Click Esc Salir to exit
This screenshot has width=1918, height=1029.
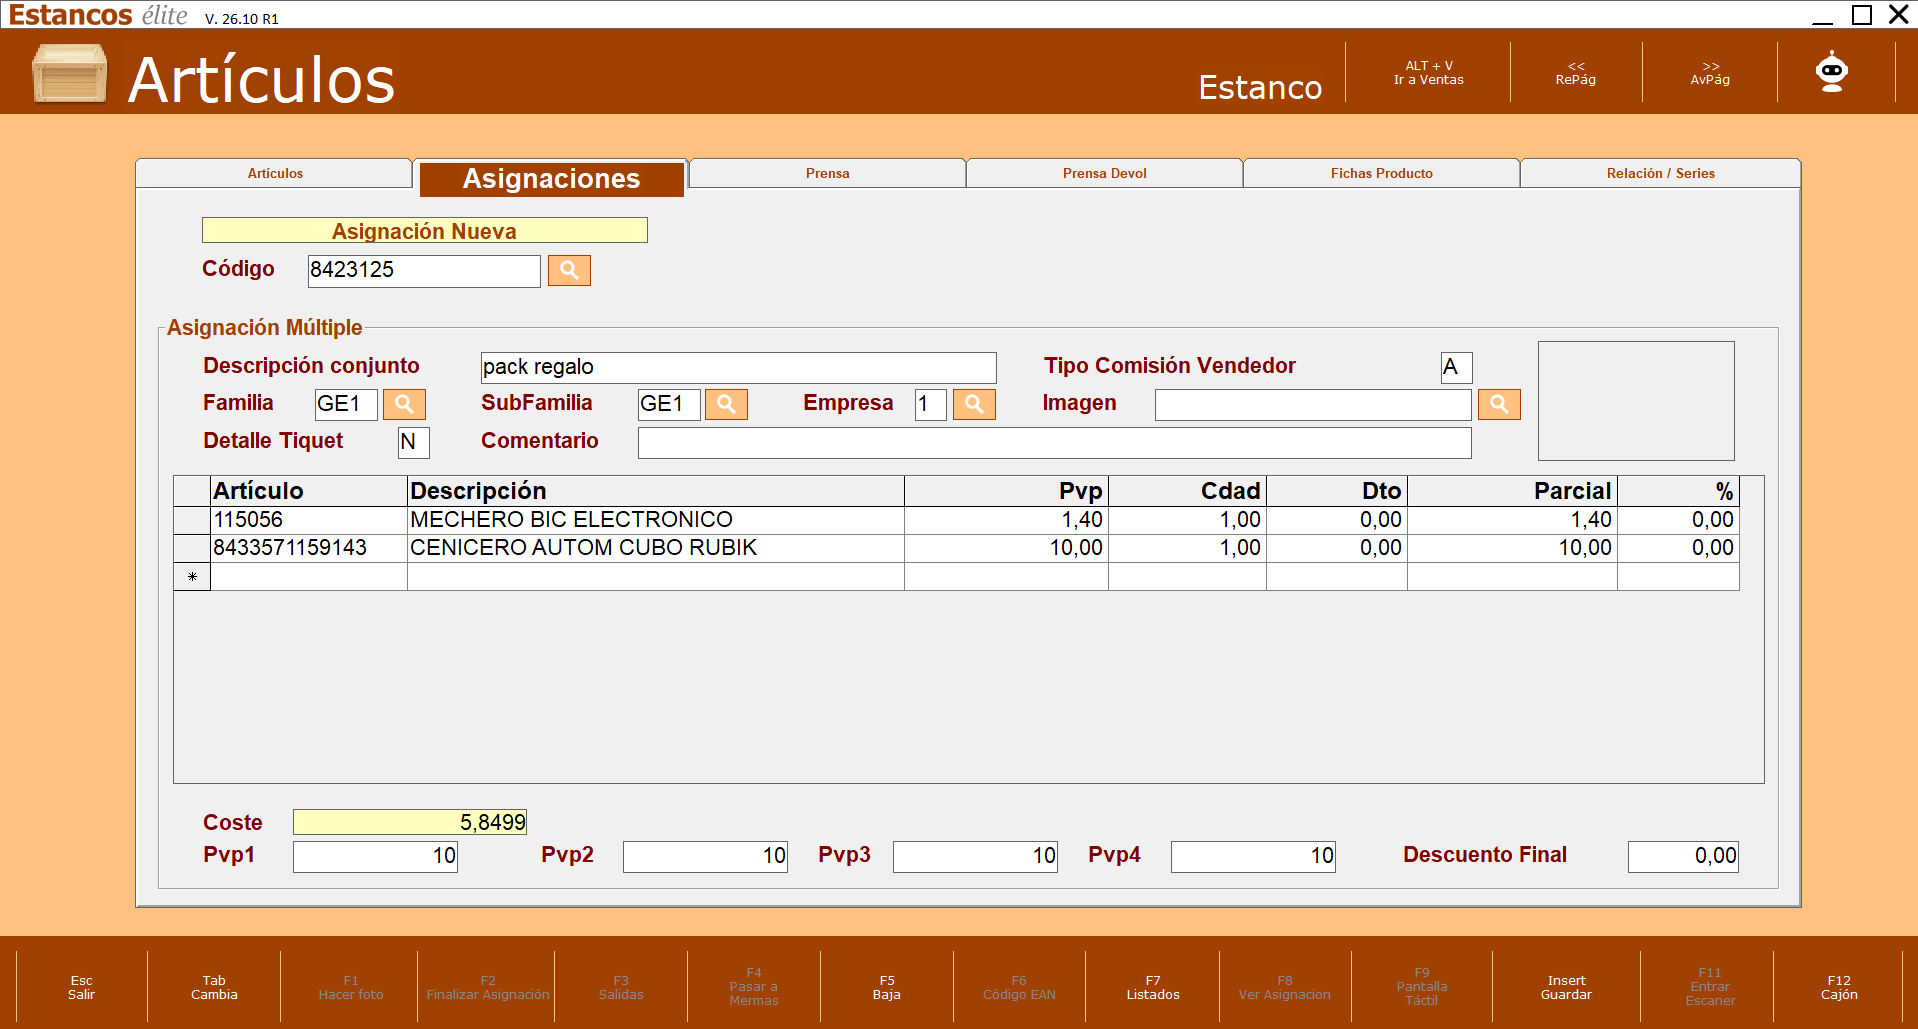81,987
